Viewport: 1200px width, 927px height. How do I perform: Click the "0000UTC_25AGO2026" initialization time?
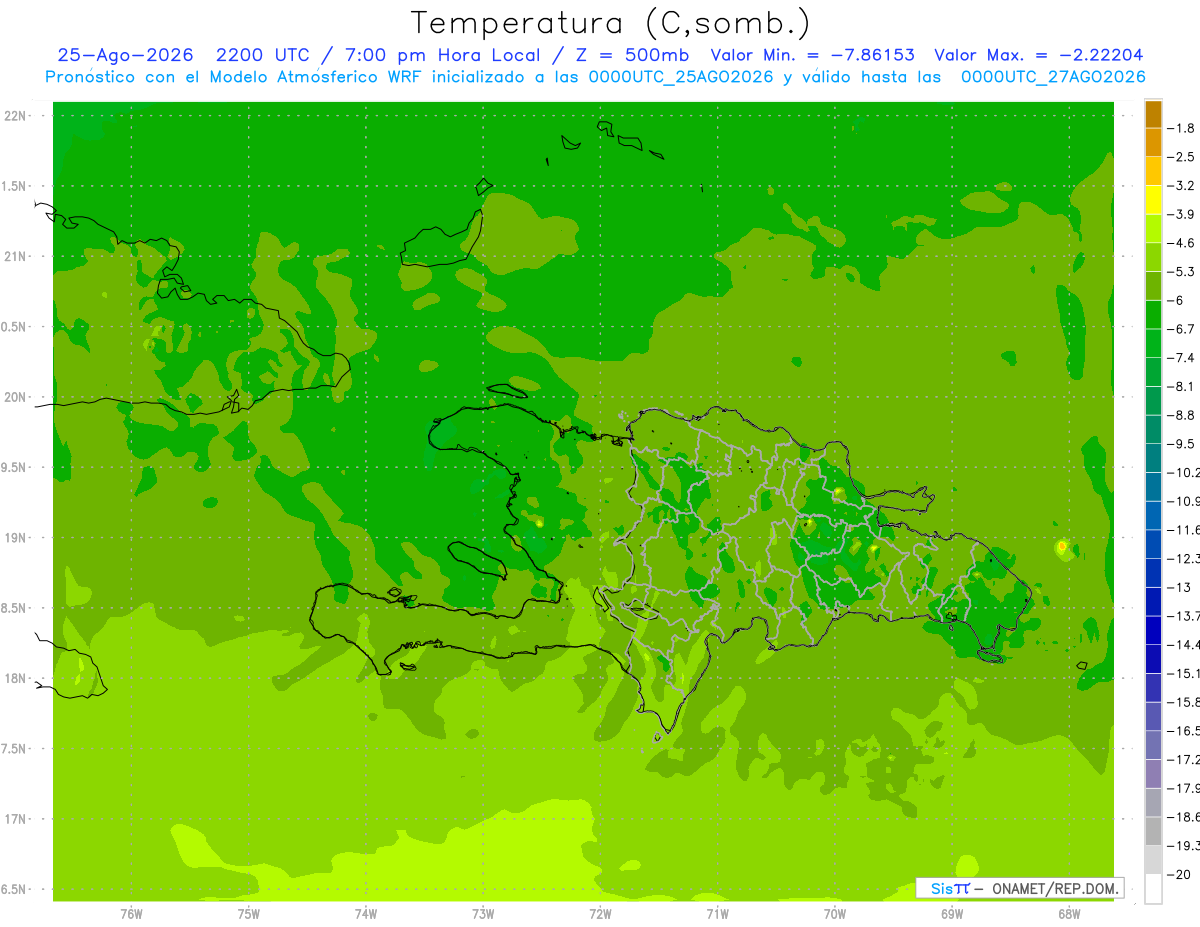(x=680, y=77)
